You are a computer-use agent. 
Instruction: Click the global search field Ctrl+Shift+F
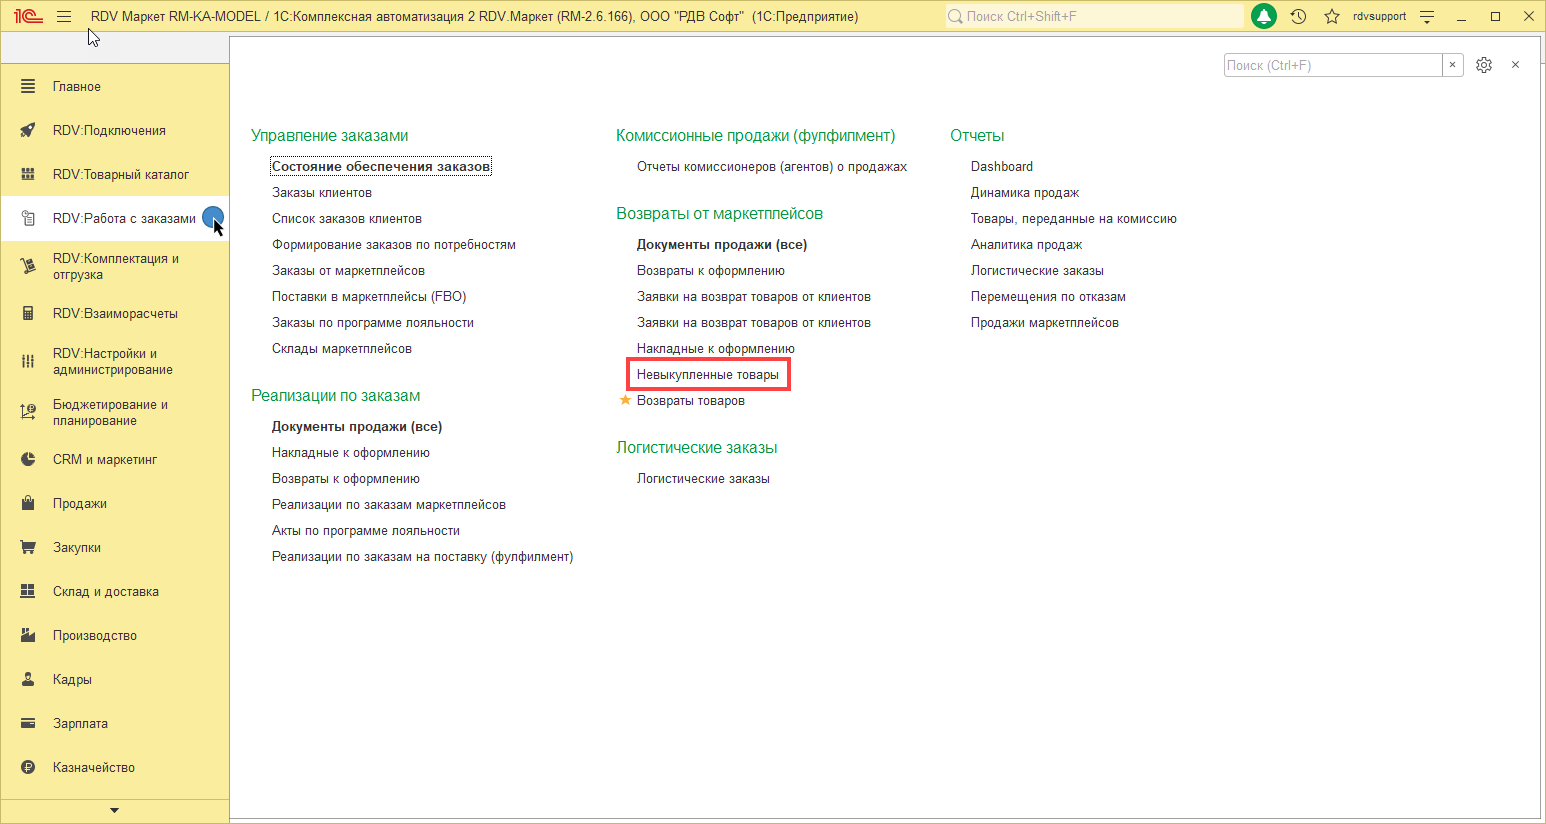point(1094,16)
